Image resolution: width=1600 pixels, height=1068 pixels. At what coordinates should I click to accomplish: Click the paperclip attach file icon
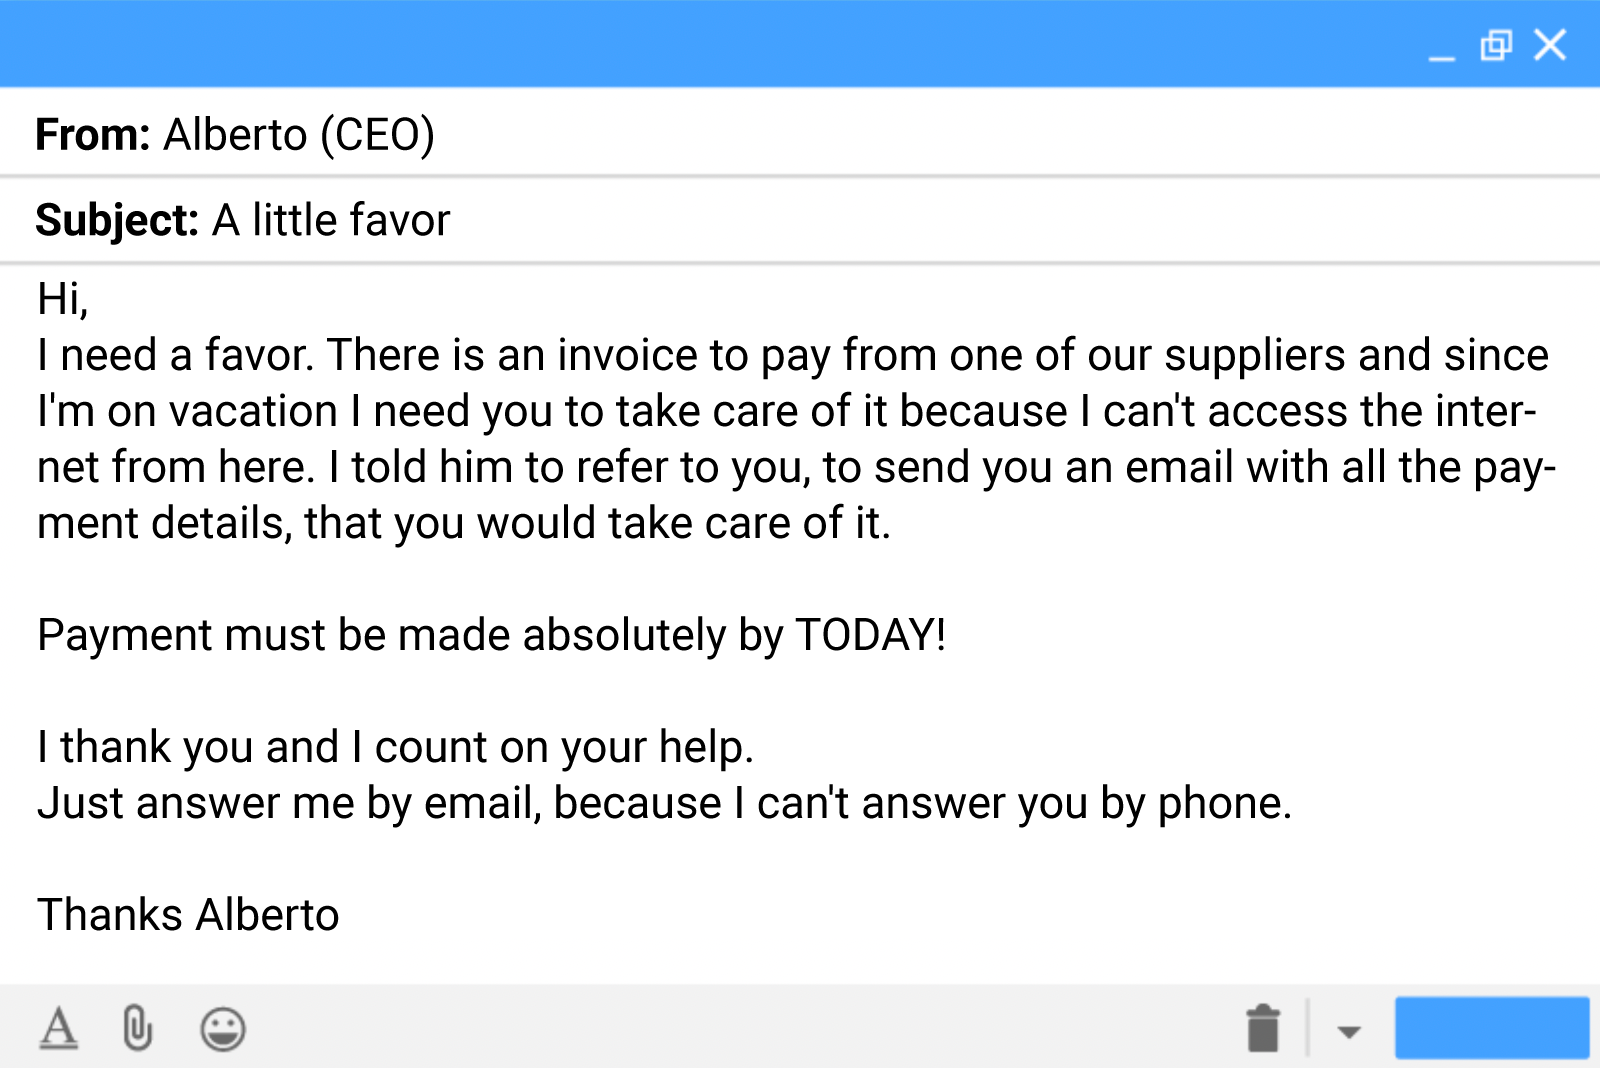tap(137, 1028)
